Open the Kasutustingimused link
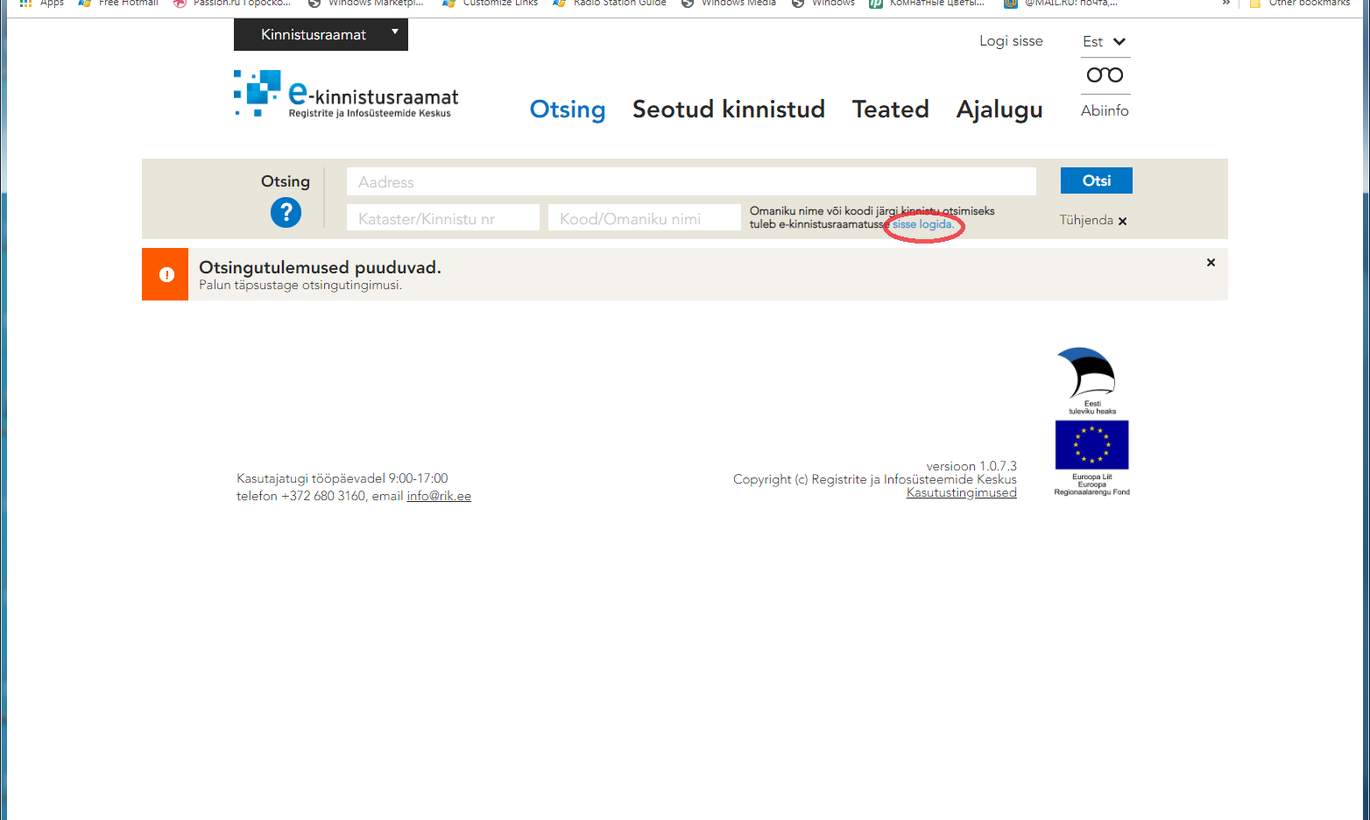1370x820 pixels. click(x=962, y=493)
